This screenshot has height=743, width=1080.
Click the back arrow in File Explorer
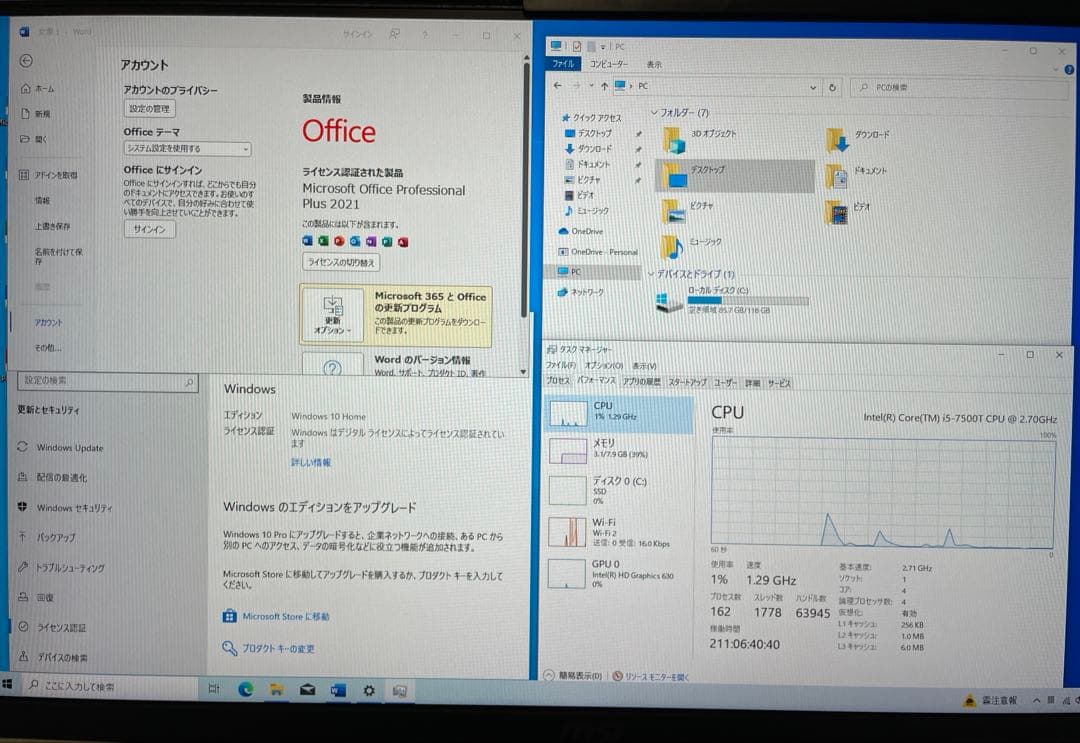point(557,86)
